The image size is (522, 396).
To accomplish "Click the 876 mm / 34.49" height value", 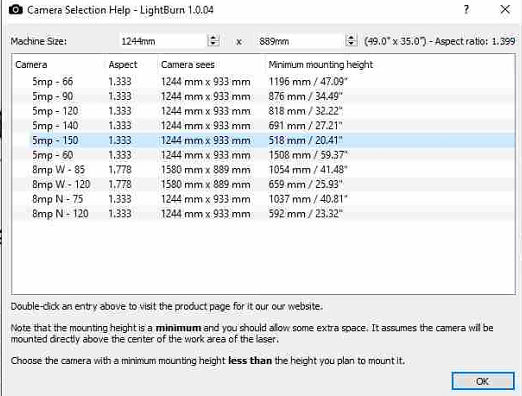I will (305, 96).
